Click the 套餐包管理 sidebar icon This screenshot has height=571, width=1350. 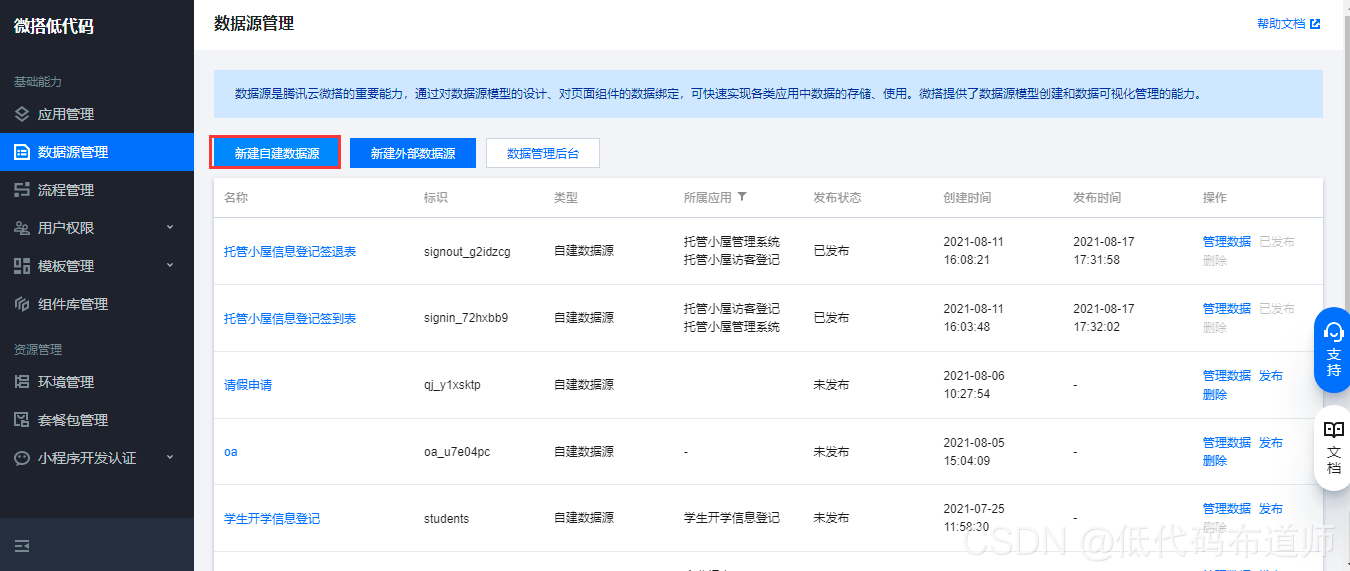pos(22,420)
